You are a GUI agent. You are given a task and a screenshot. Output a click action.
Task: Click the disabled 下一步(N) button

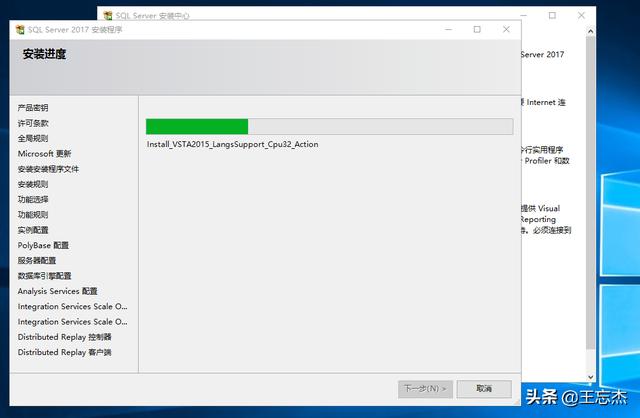425,389
